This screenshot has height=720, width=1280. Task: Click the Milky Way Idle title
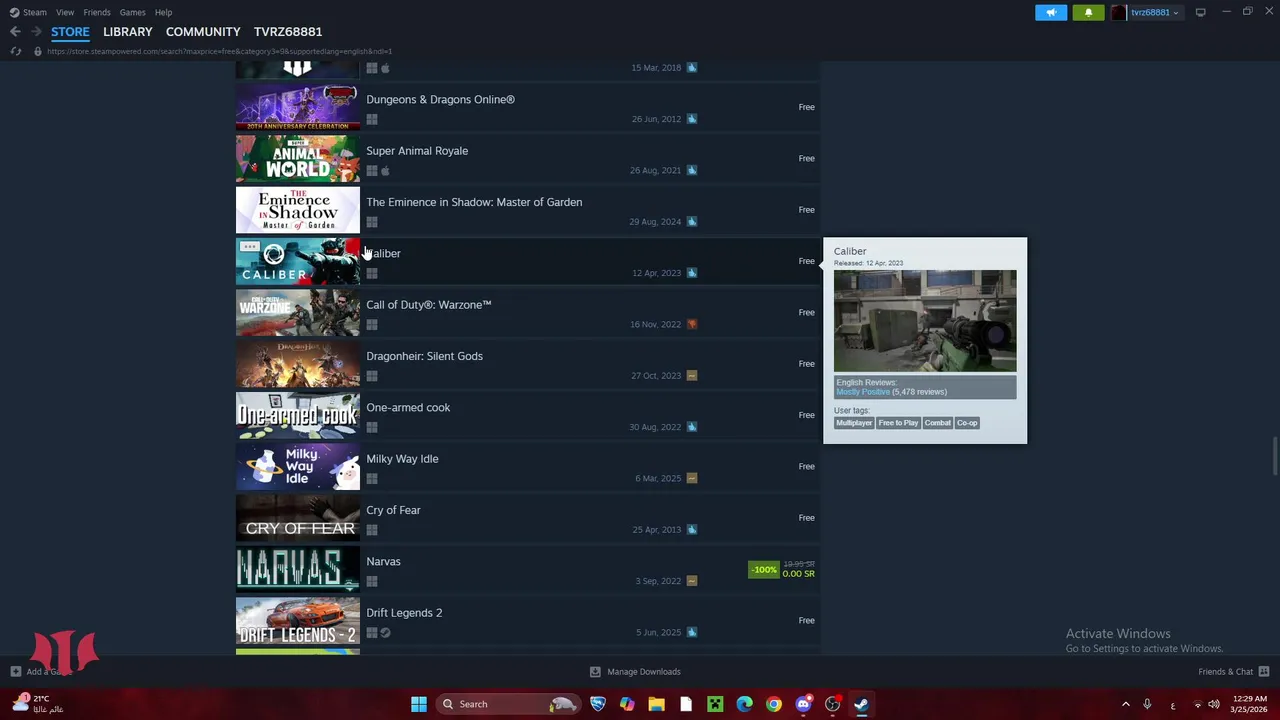tap(402, 459)
